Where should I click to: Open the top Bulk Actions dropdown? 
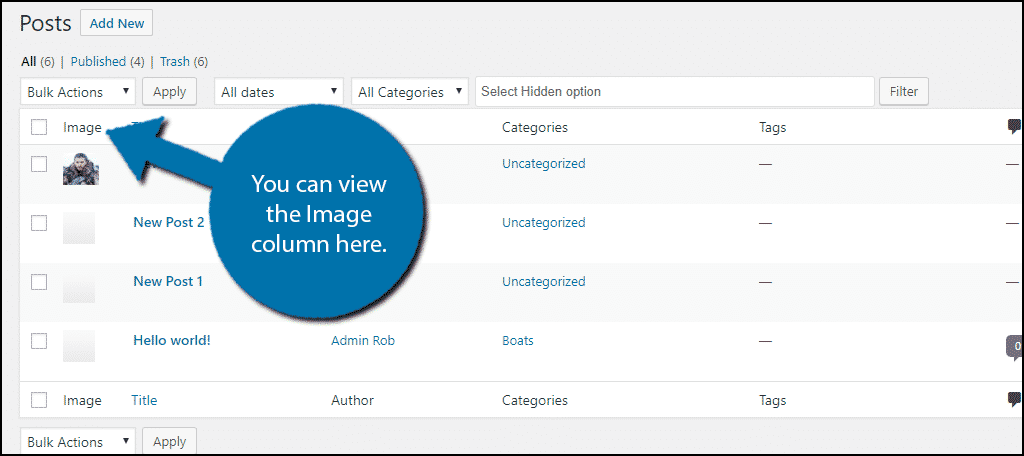coord(78,92)
